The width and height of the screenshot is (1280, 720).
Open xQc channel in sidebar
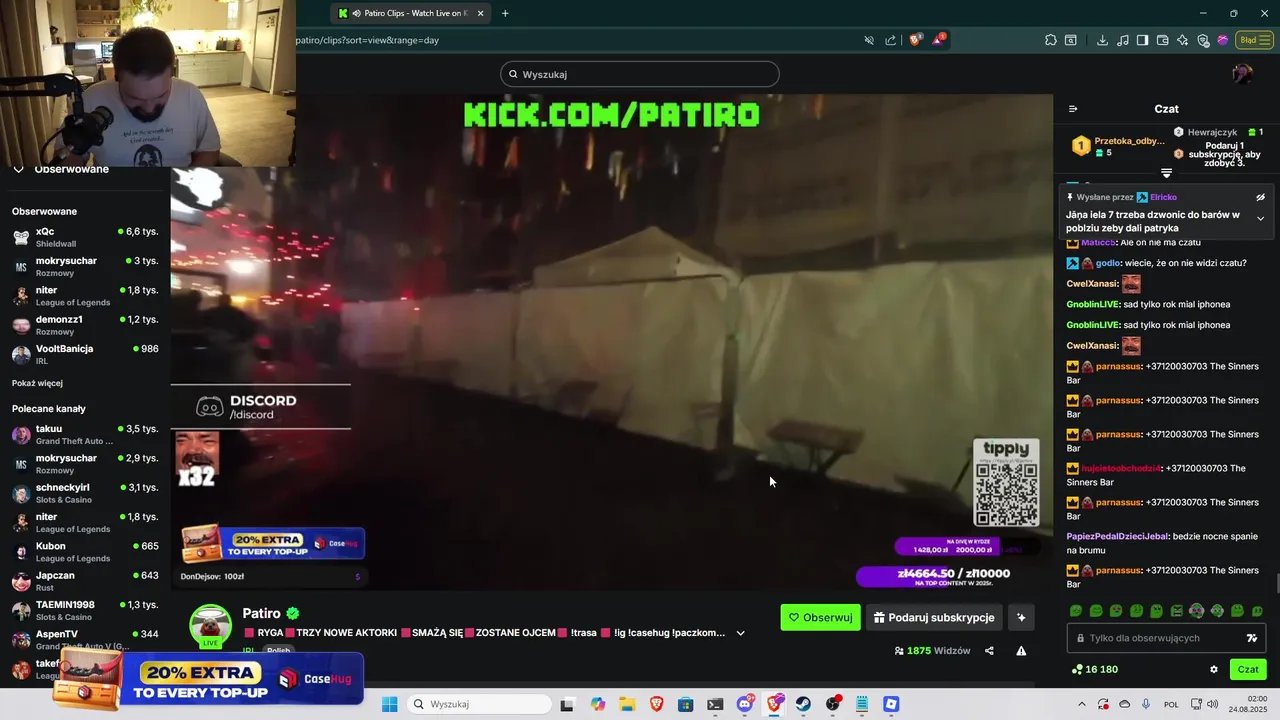tap(85, 237)
